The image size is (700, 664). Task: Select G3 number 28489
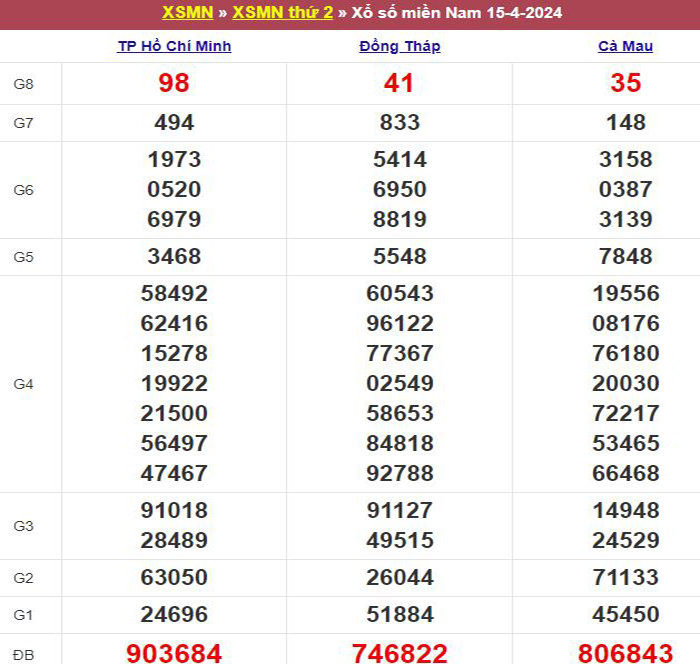pyautogui.click(x=174, y=540)
